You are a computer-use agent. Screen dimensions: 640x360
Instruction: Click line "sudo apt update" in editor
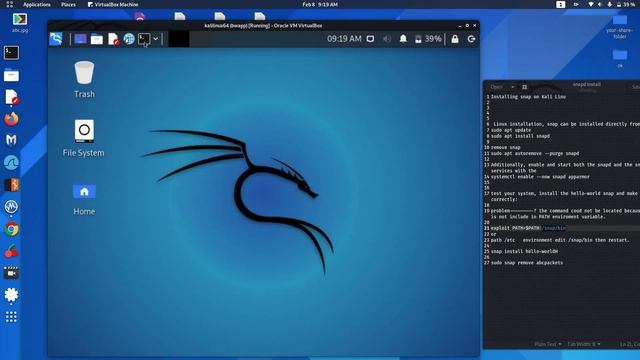pos(511,130)
